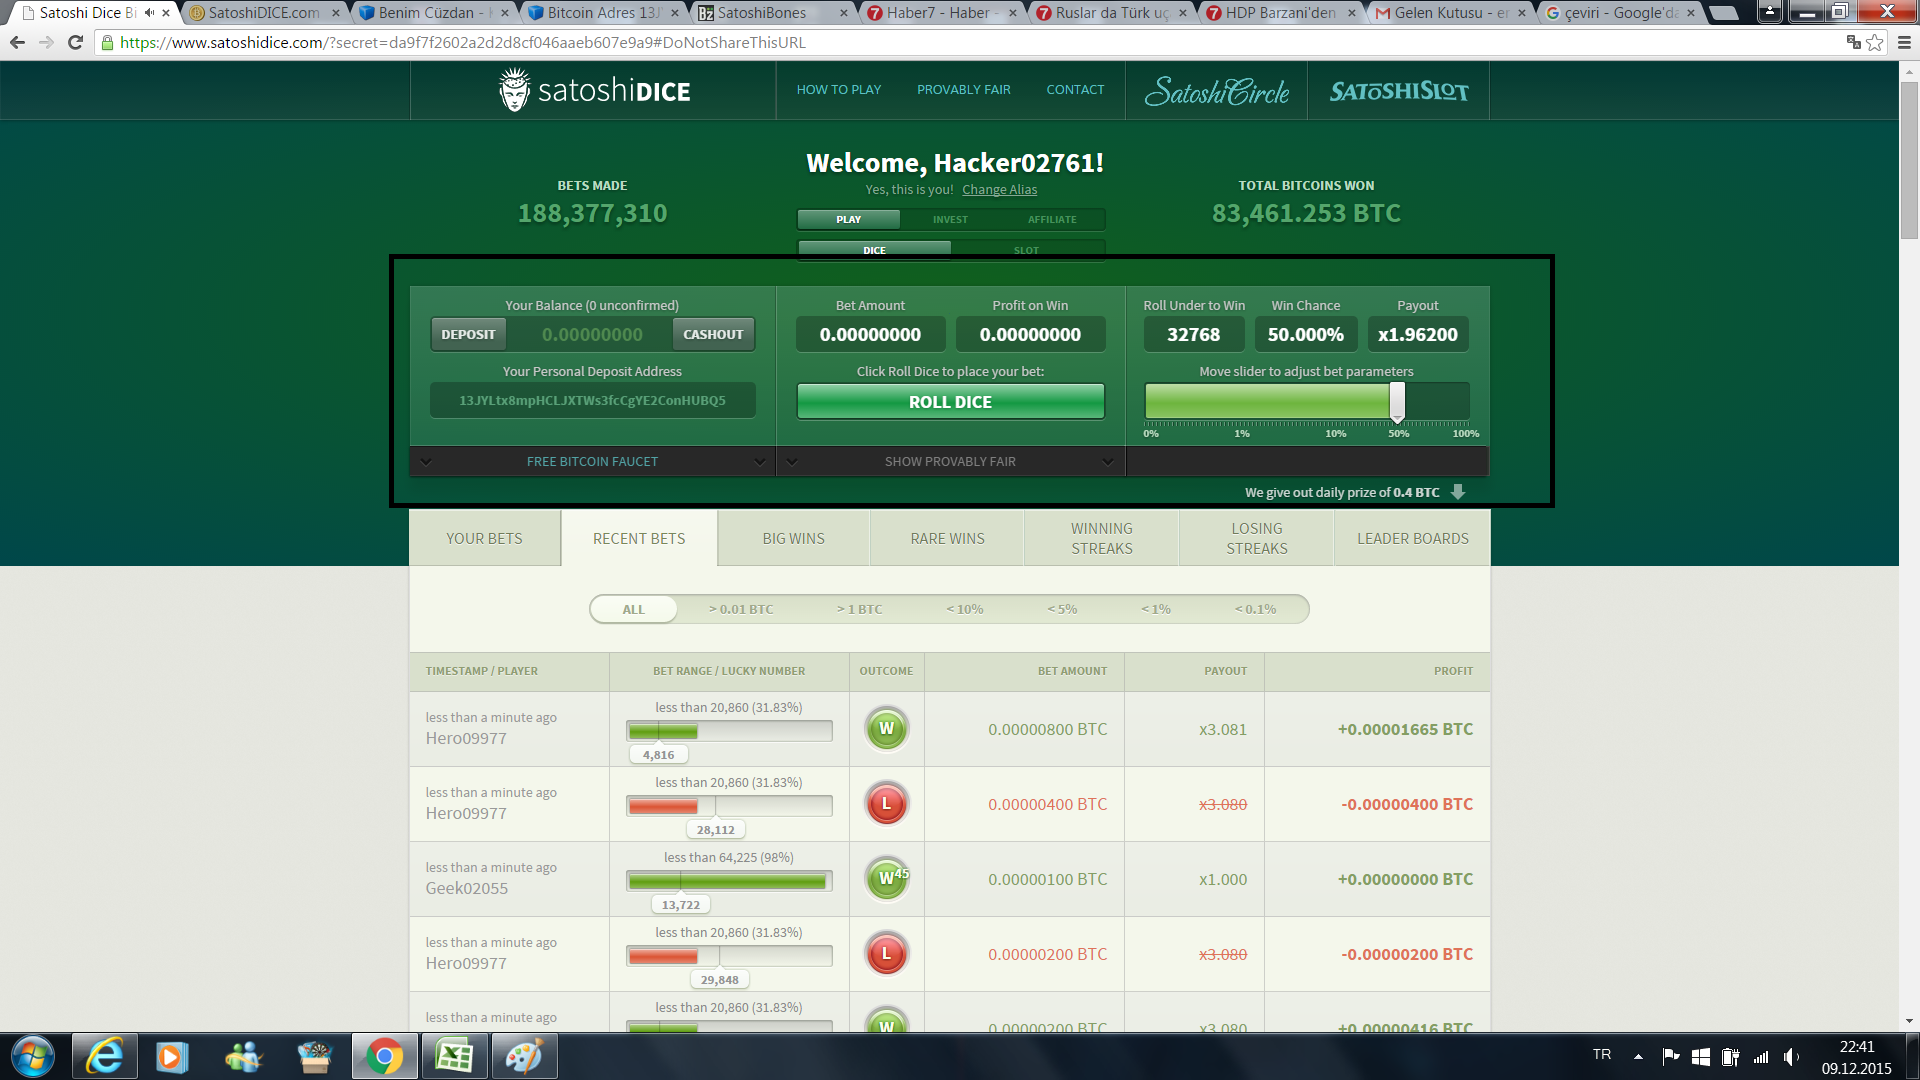Viewport: 1920px width, 1080px height.
Task: Open YOUR BETS tab
Action: pos(484,538)
